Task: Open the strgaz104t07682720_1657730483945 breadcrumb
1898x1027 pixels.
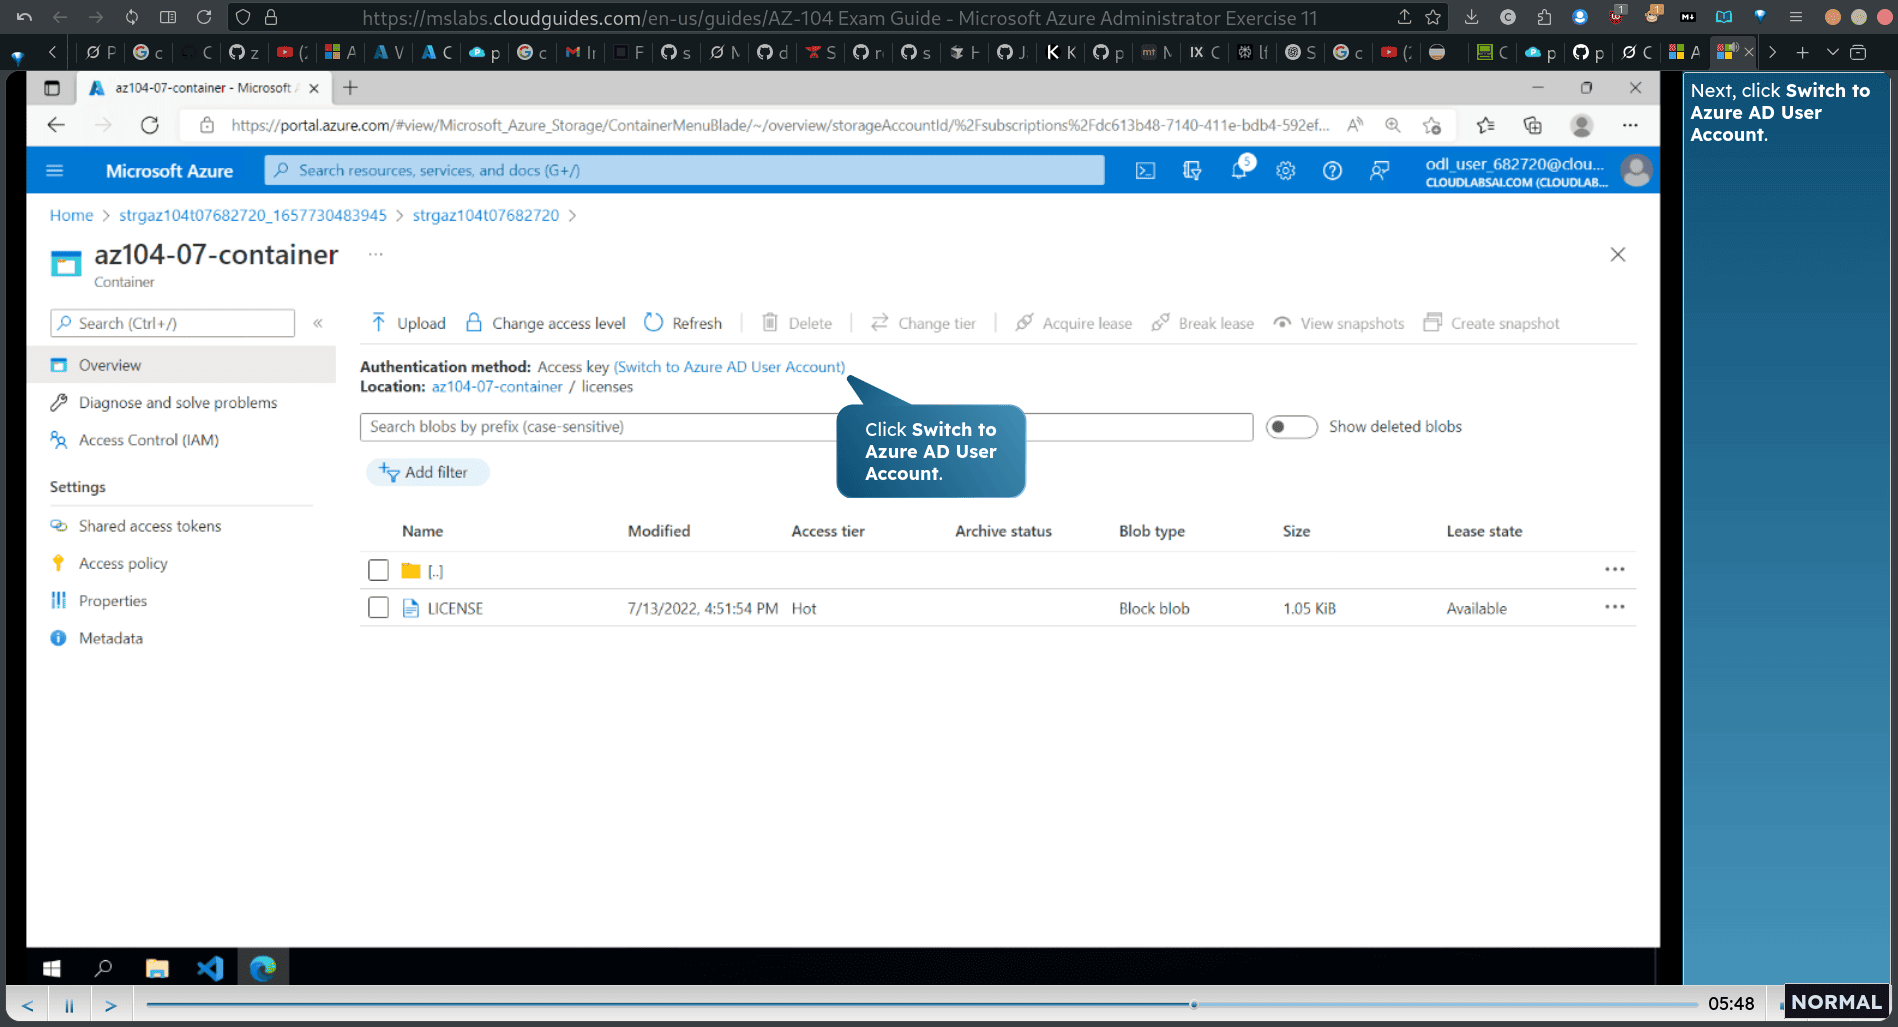Action: point(252,215)
